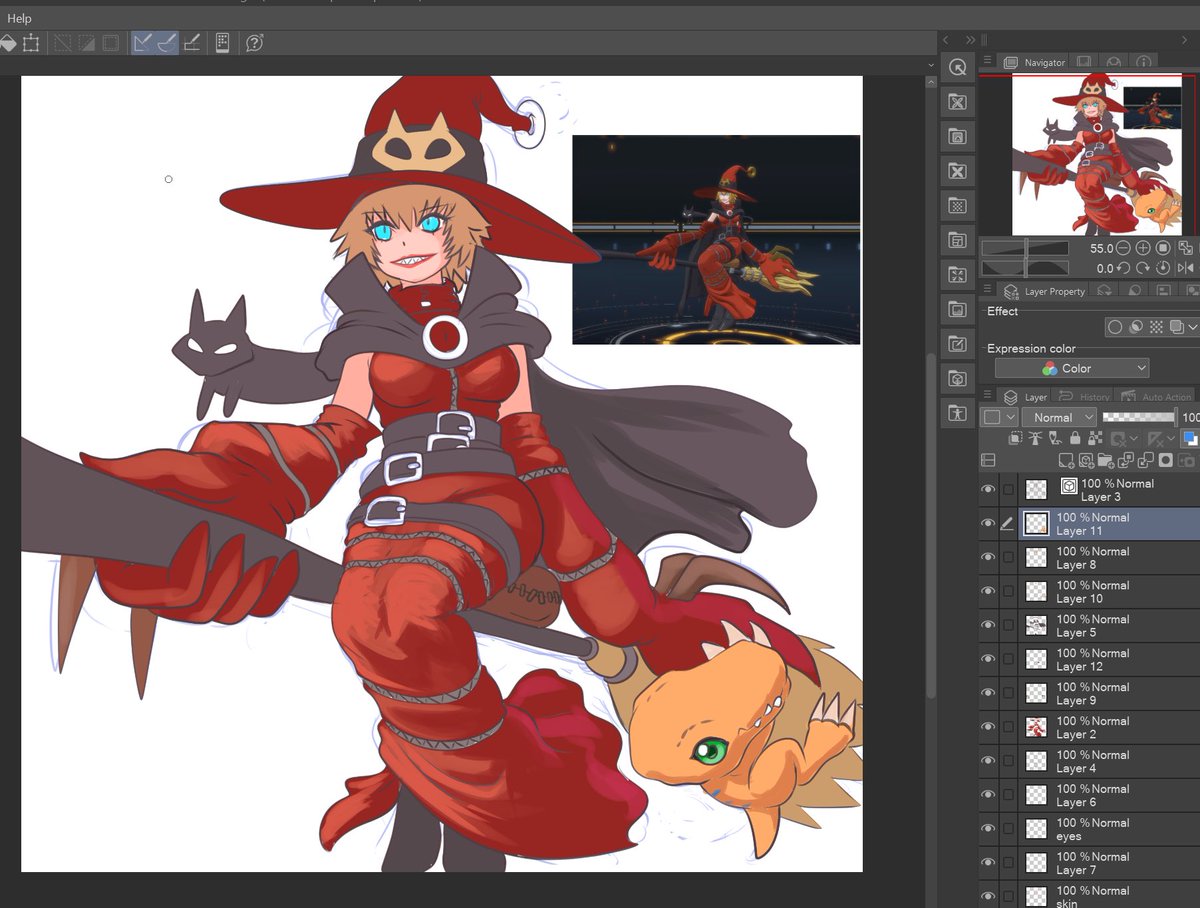Hide Layer 8 using its eye icon
Viewport: 1200px width, 908px height.
pos(988,557)
